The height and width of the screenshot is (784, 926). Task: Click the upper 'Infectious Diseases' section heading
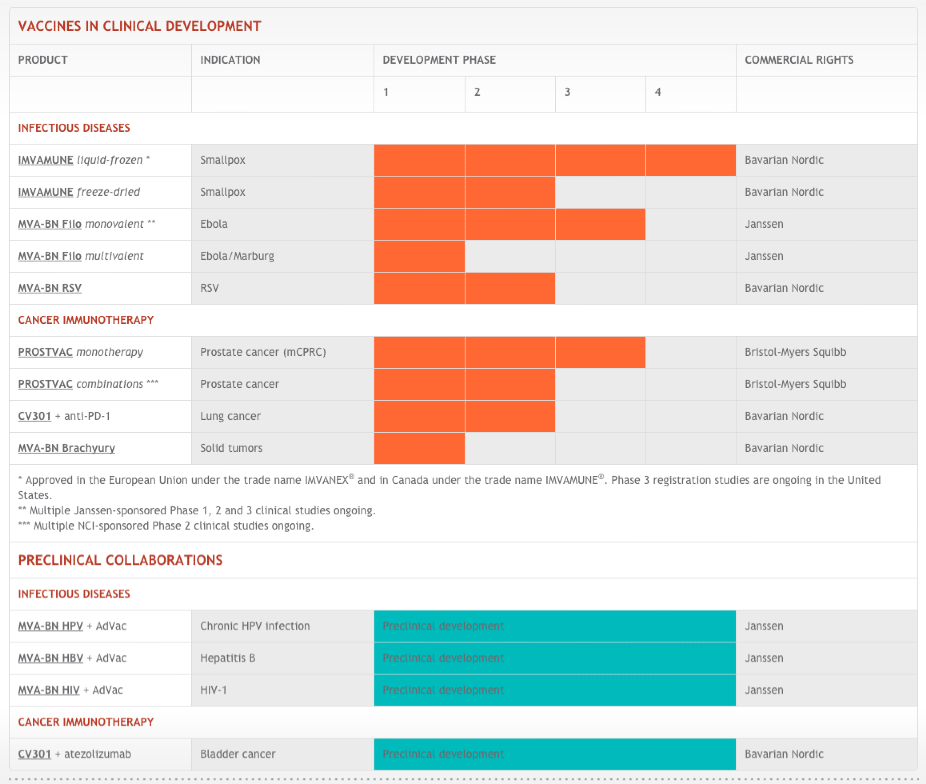(74, 128)
